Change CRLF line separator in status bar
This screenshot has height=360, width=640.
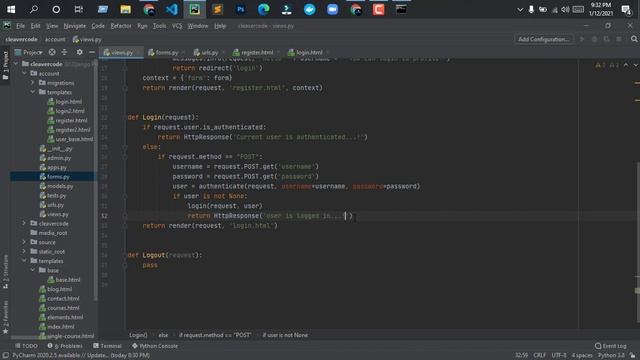(x=540, y=355)
